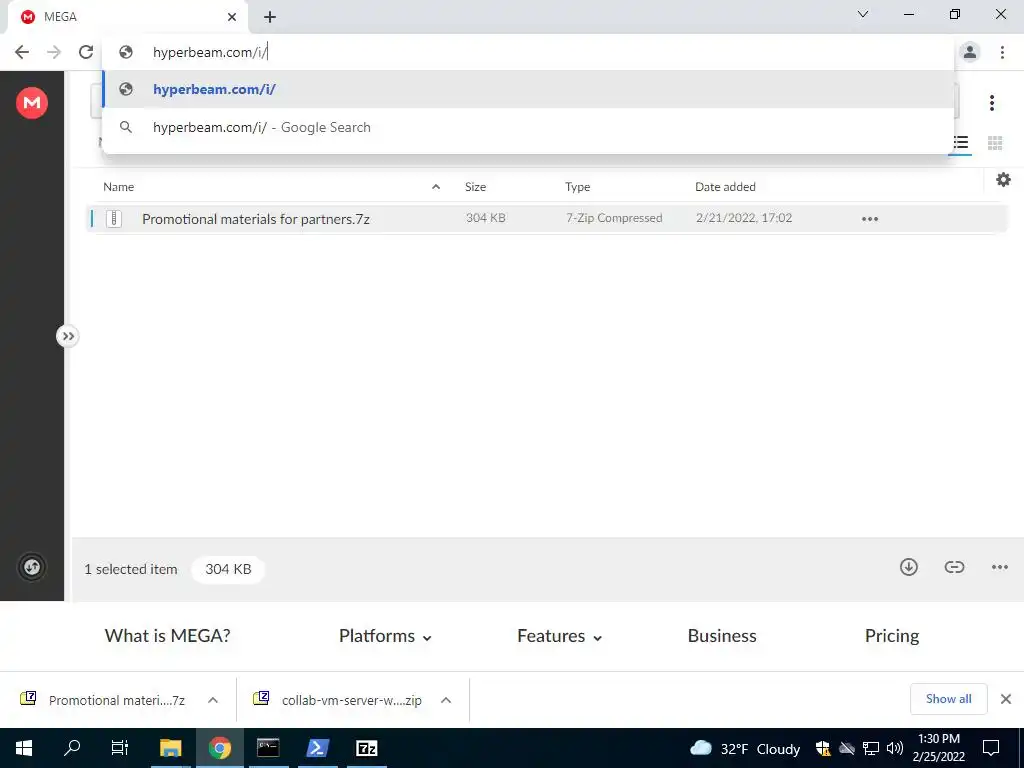The height and width of the screenshot is (768, 1024).
Task: Click the browser forward arrow
Action: (54, 52)
